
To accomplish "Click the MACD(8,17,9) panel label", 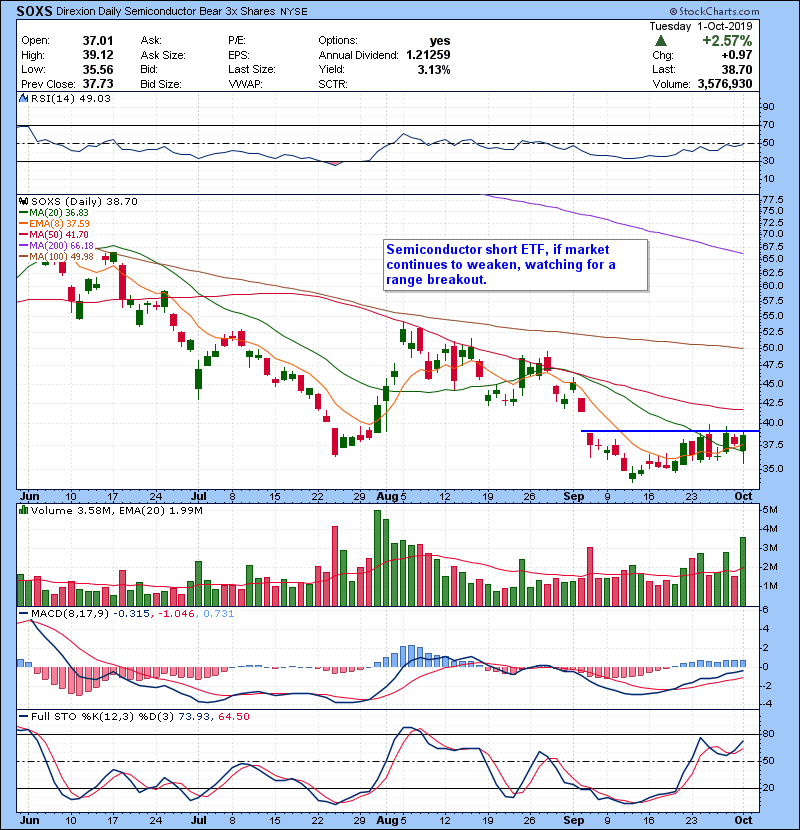I will pos(70,614).
